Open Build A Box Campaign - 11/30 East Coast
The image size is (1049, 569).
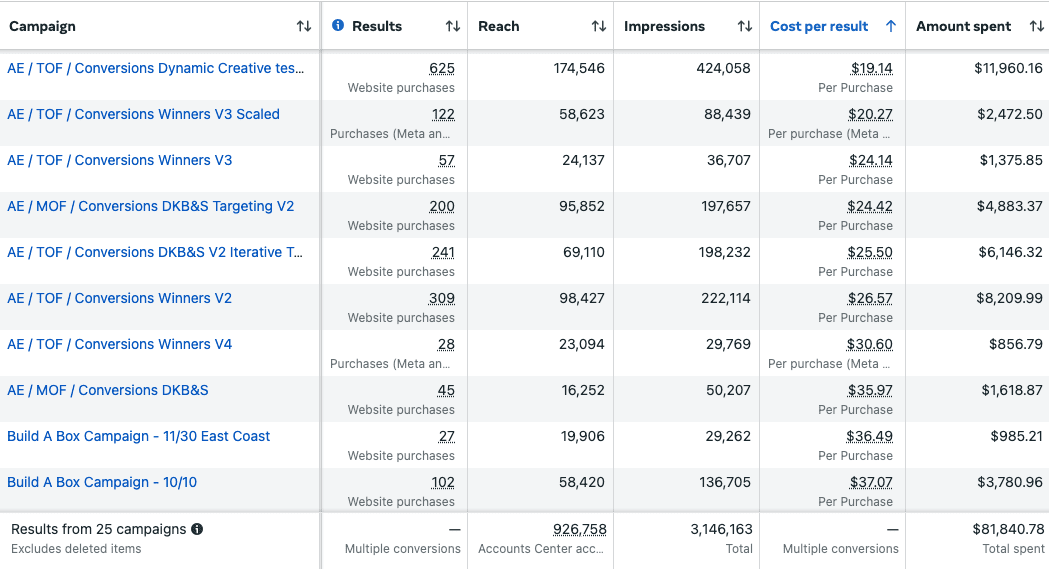(x=138, y=437)
